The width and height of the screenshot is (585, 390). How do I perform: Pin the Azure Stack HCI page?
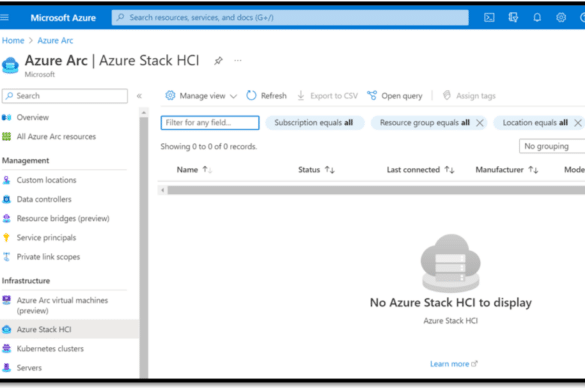click(218, 61)
